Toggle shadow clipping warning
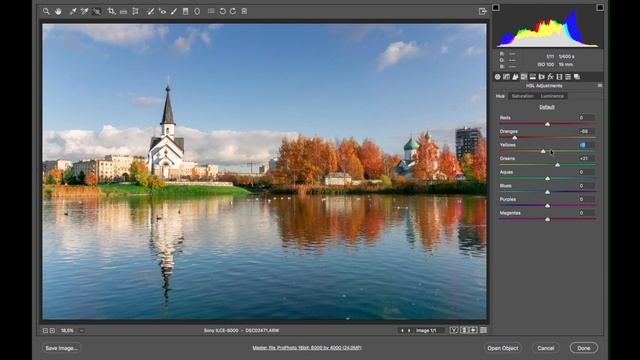This screenshot has height=360, width=640. coord(496,7)
